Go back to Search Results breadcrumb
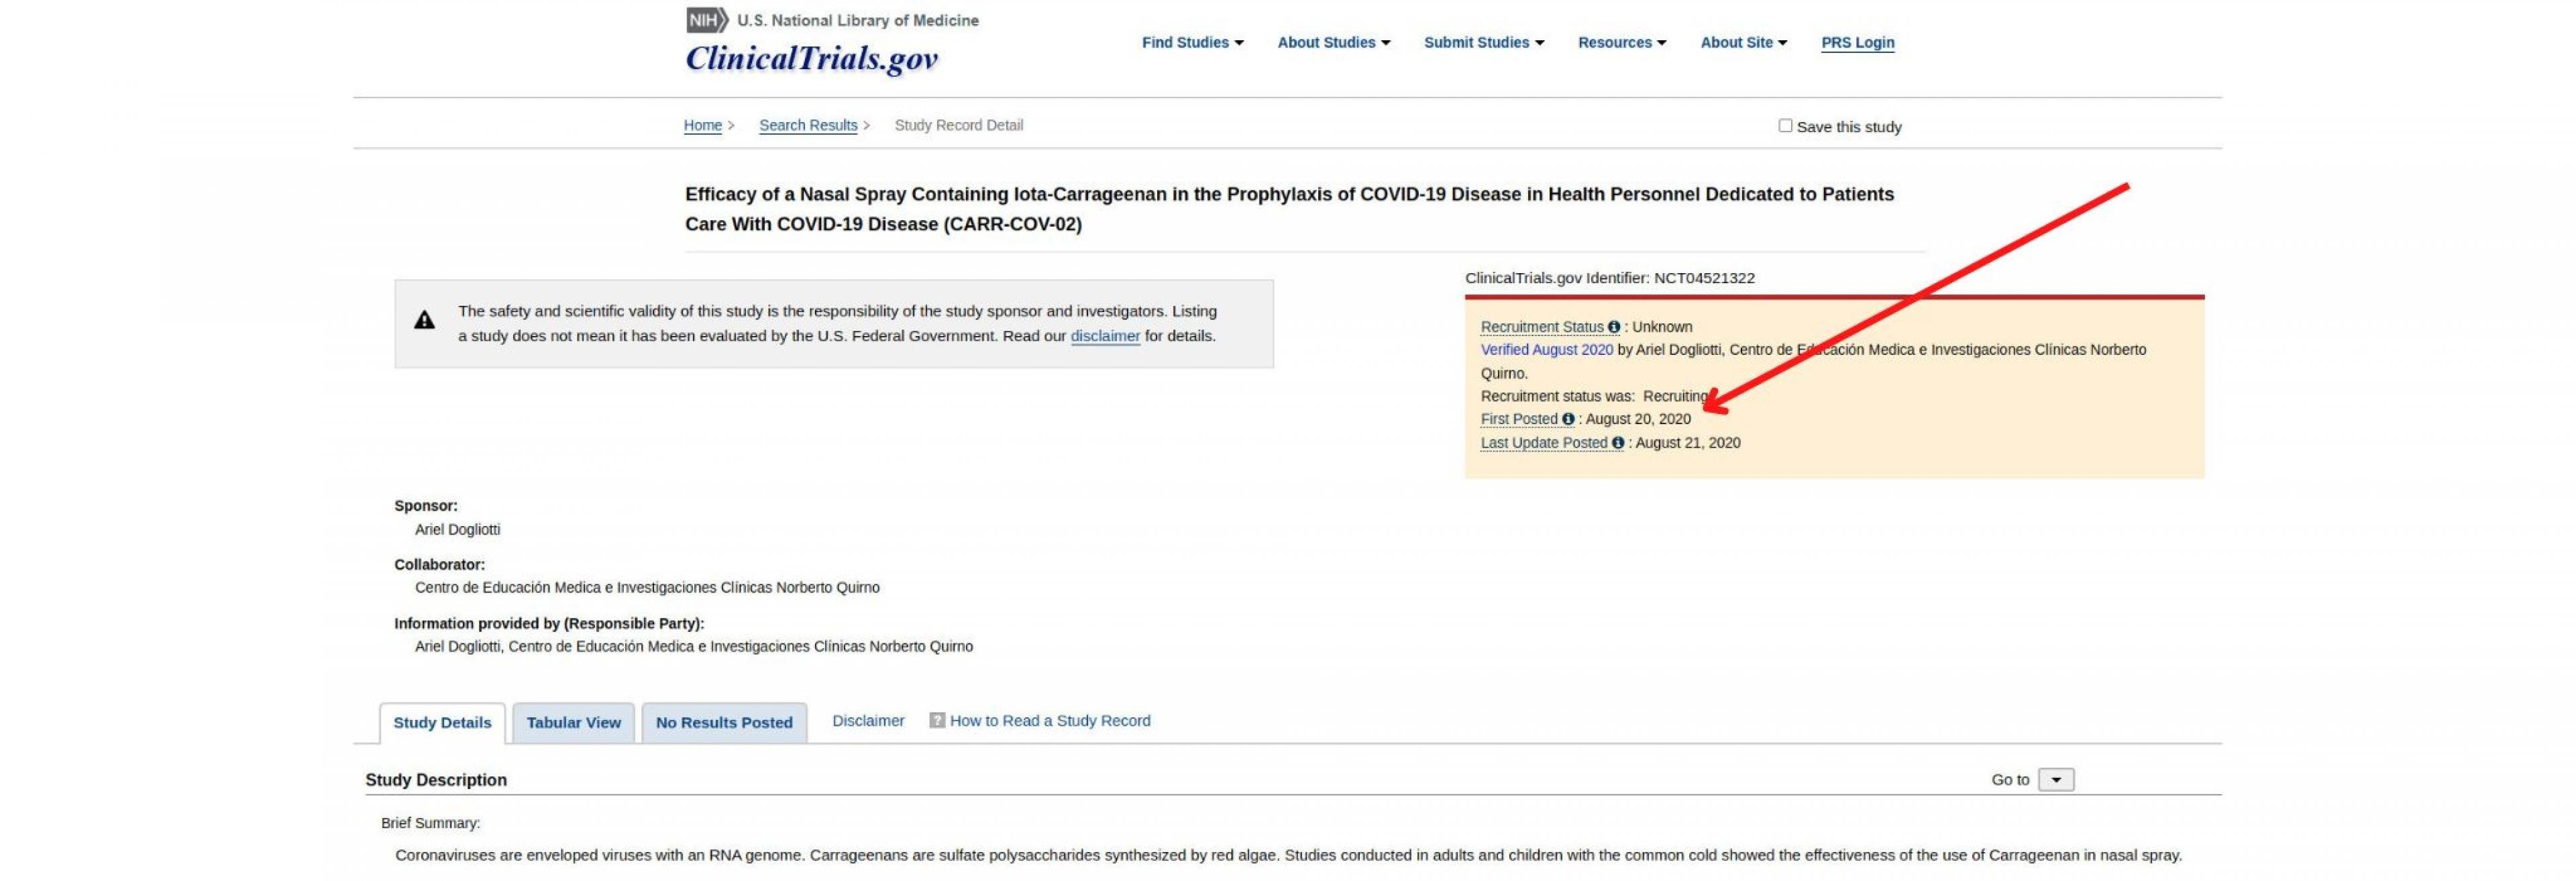Image resolution: width=2576 pixels, height=881 pixels. point(808,125)
